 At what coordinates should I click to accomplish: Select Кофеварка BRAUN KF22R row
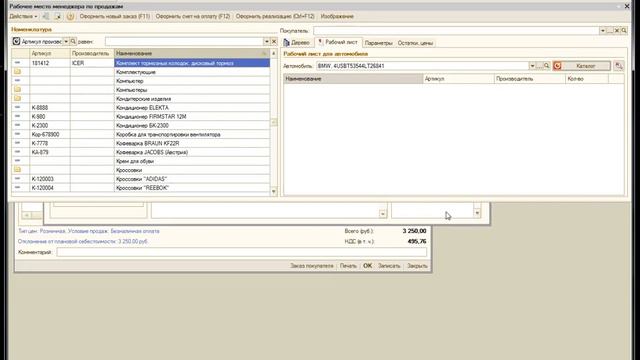click(141, 143)
